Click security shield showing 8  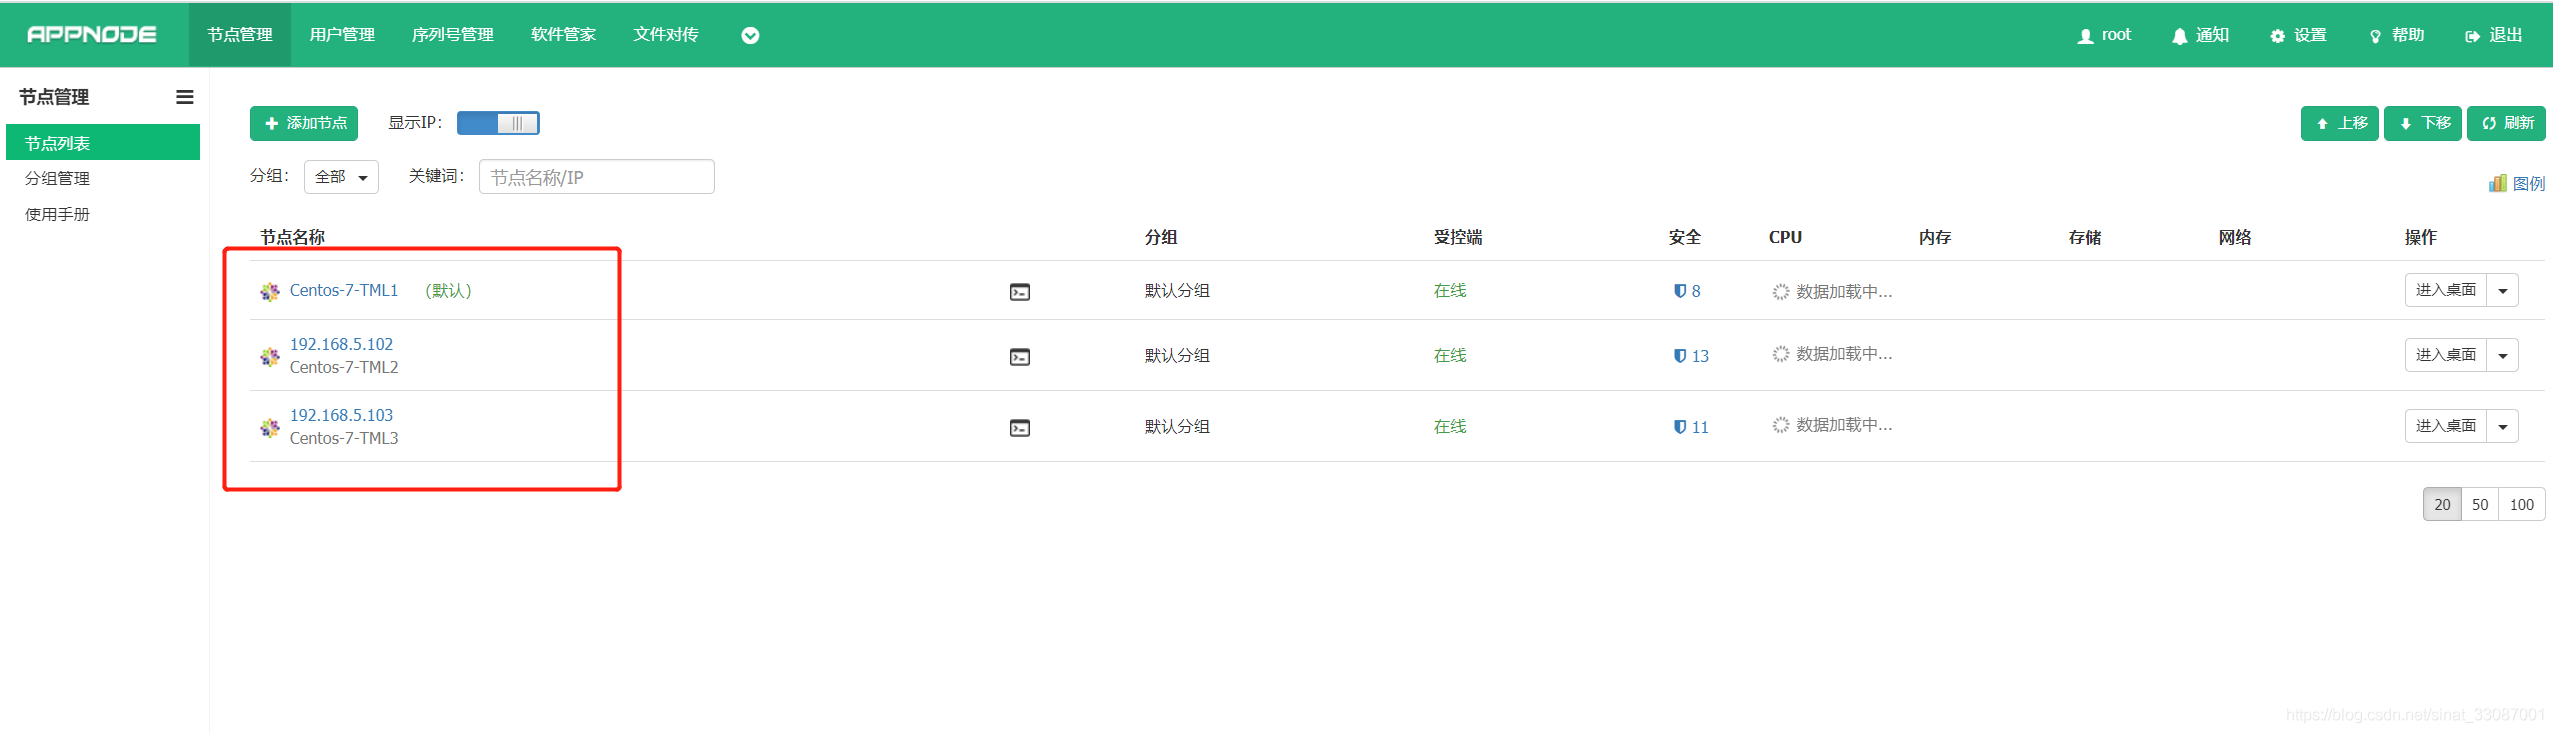1687,291
